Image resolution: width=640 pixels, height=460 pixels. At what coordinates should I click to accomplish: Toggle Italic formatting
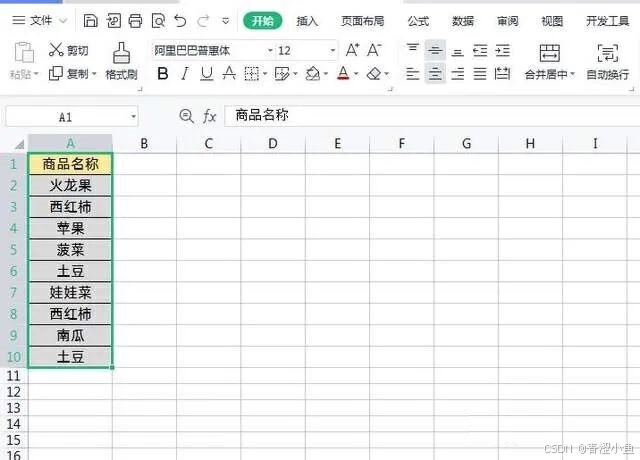coord(185,74)
